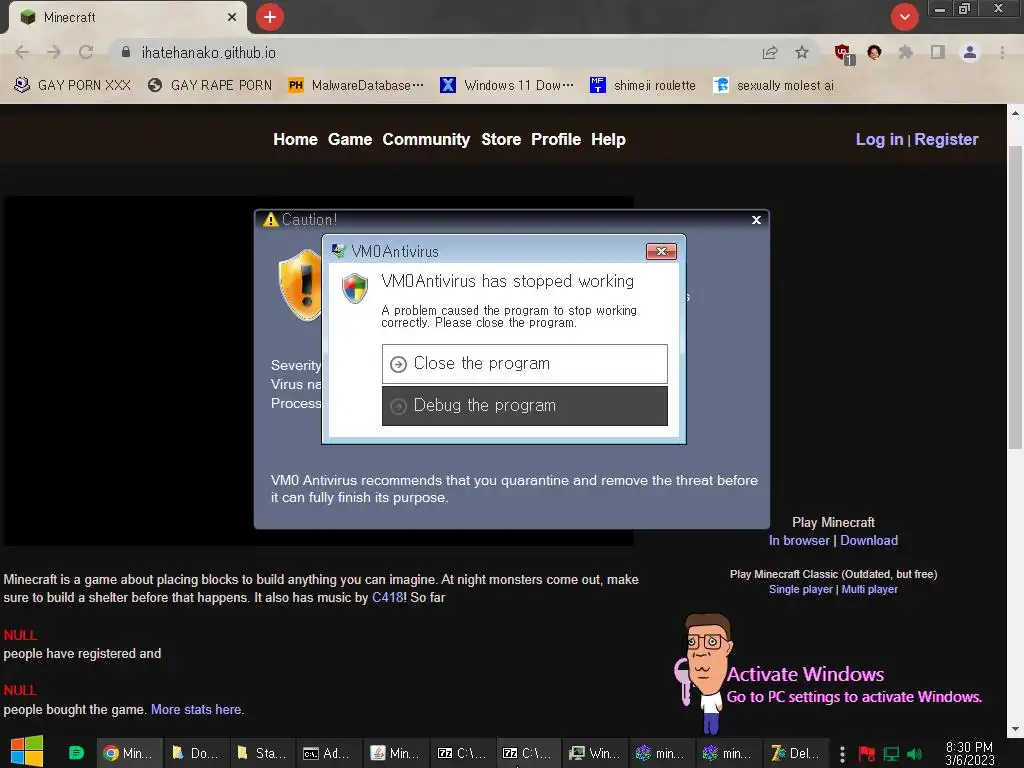1024x768 pixels.
Task: Switch to the Java Min… taskbar item
Action: 396,753
